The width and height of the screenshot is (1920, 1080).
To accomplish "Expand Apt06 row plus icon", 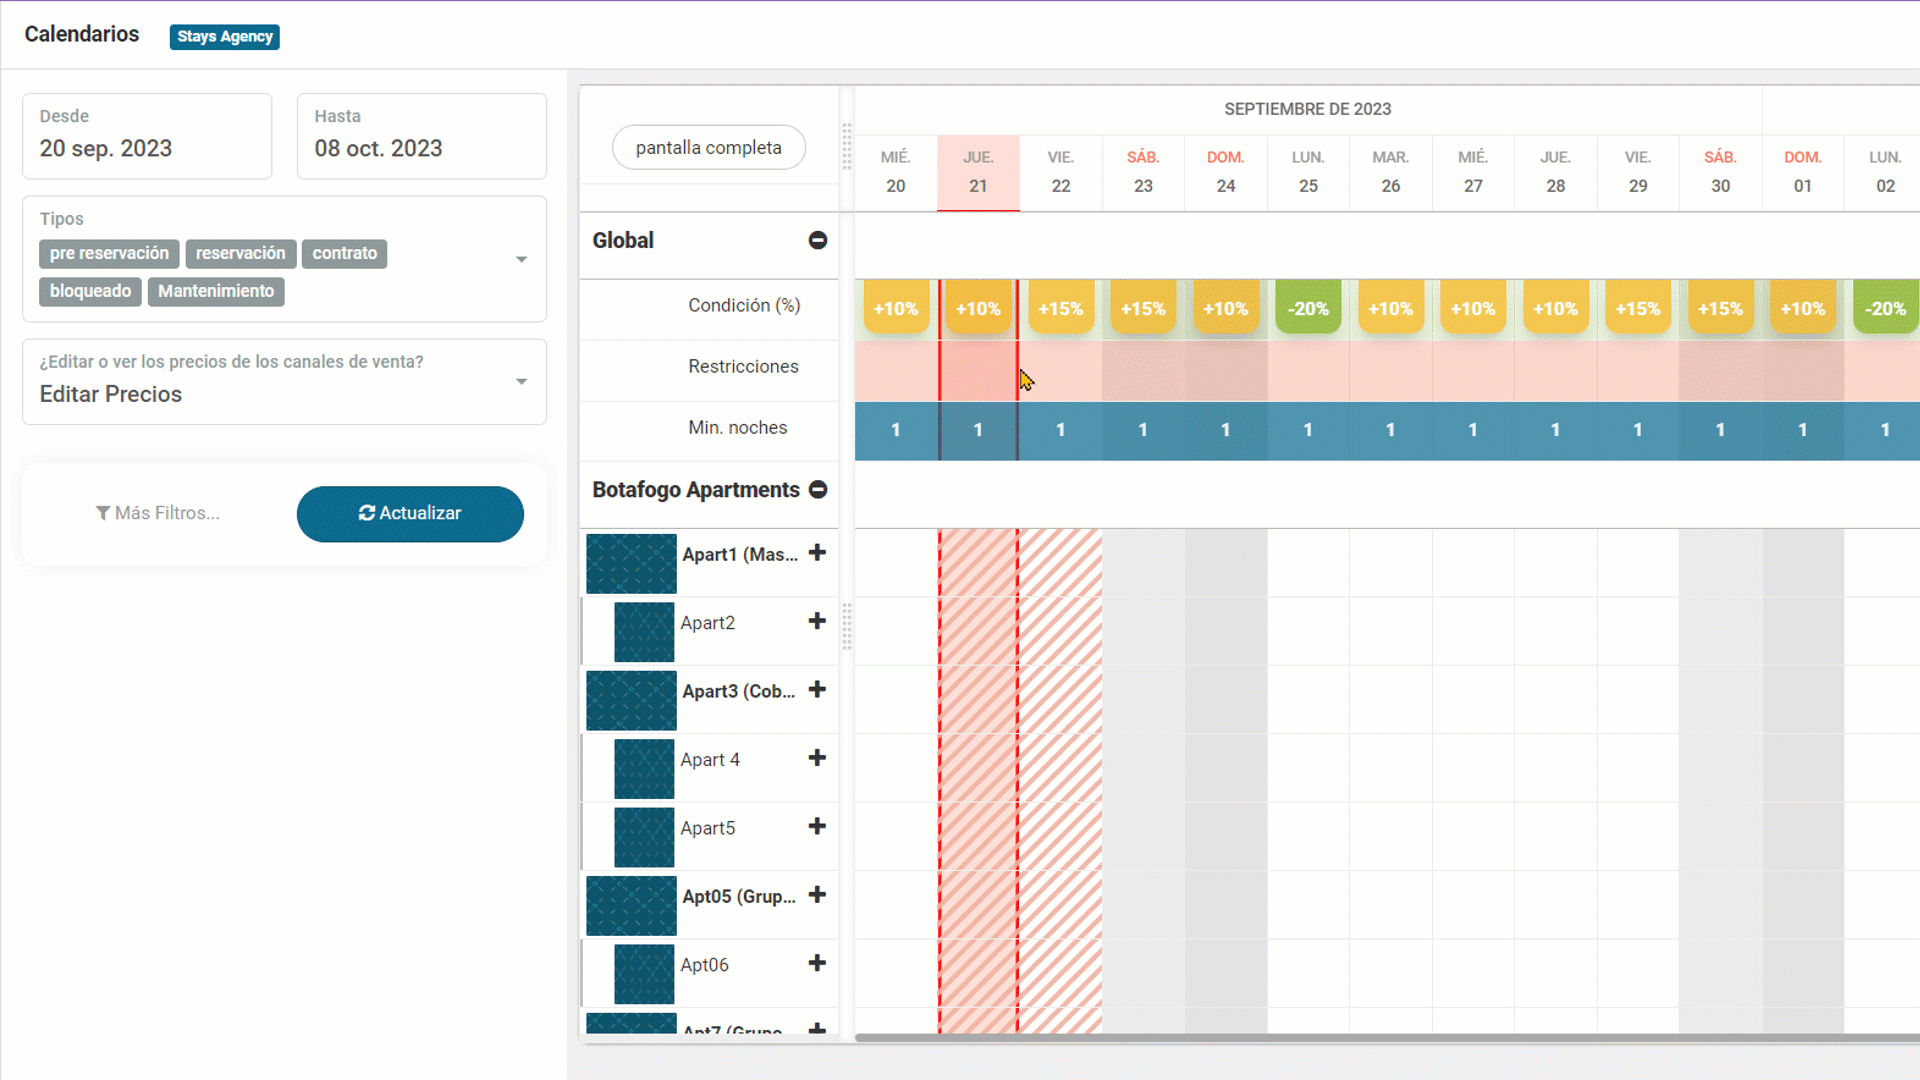I will pos(817,963).
